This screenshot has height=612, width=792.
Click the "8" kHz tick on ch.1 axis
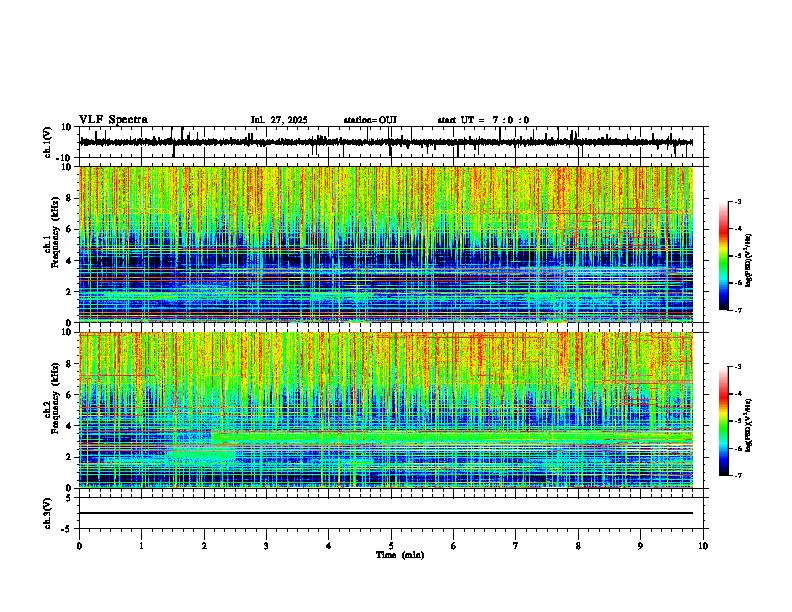[x=71, y=198]
